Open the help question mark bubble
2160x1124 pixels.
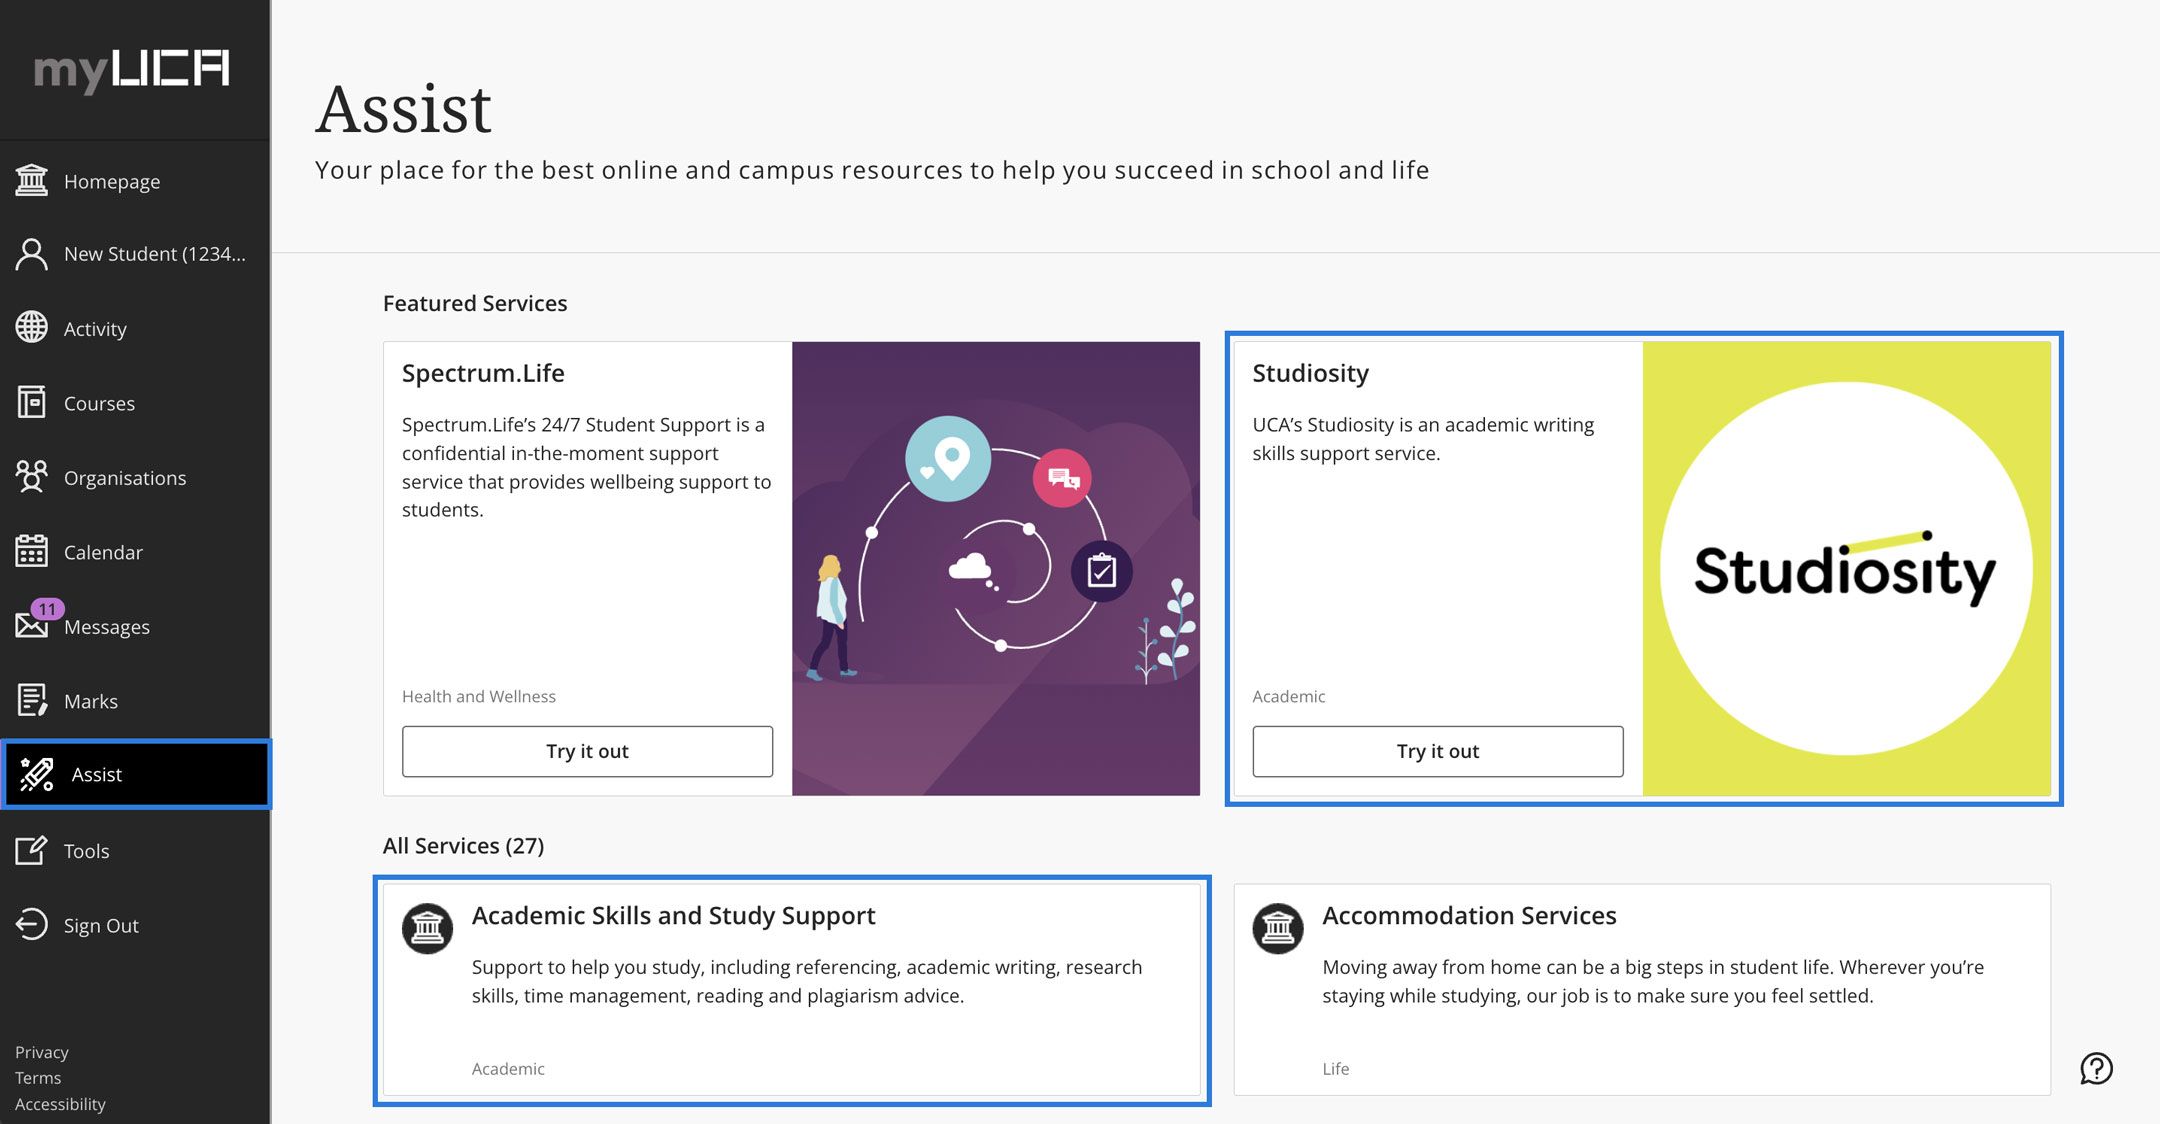tap(2096, 1068)
